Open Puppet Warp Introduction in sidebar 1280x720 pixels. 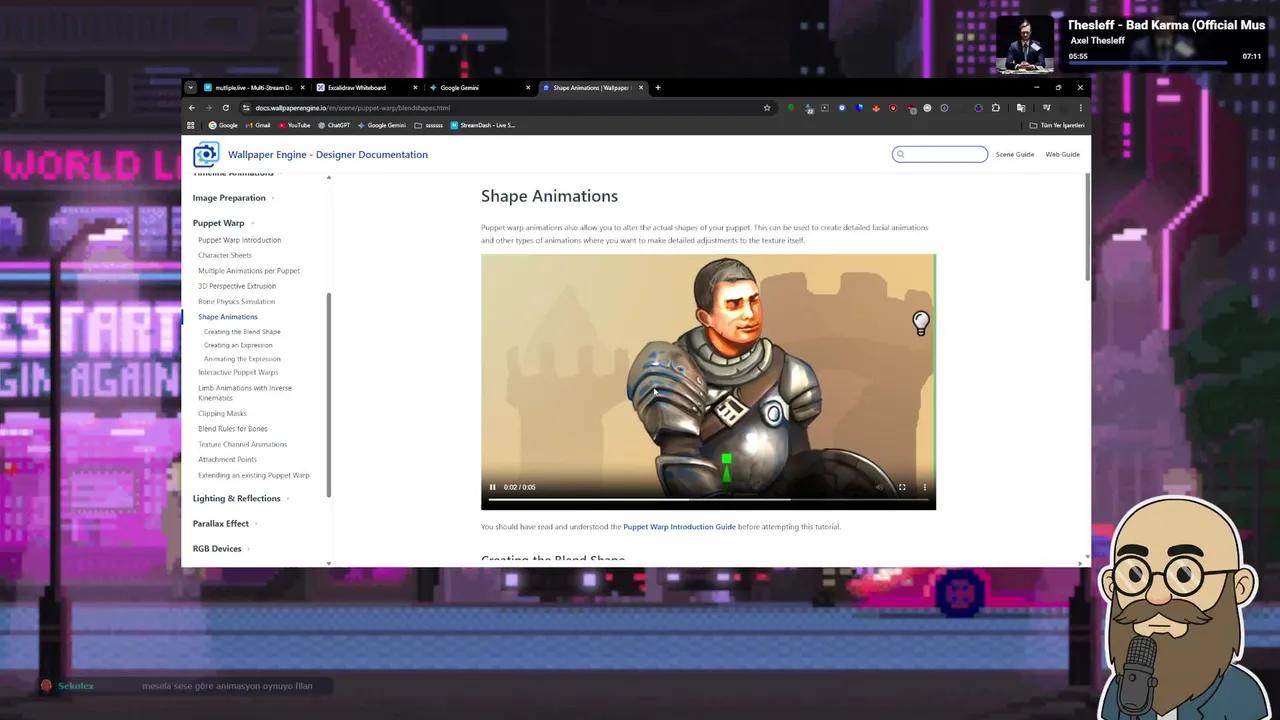pyautogui.click(x=239, y=240)
